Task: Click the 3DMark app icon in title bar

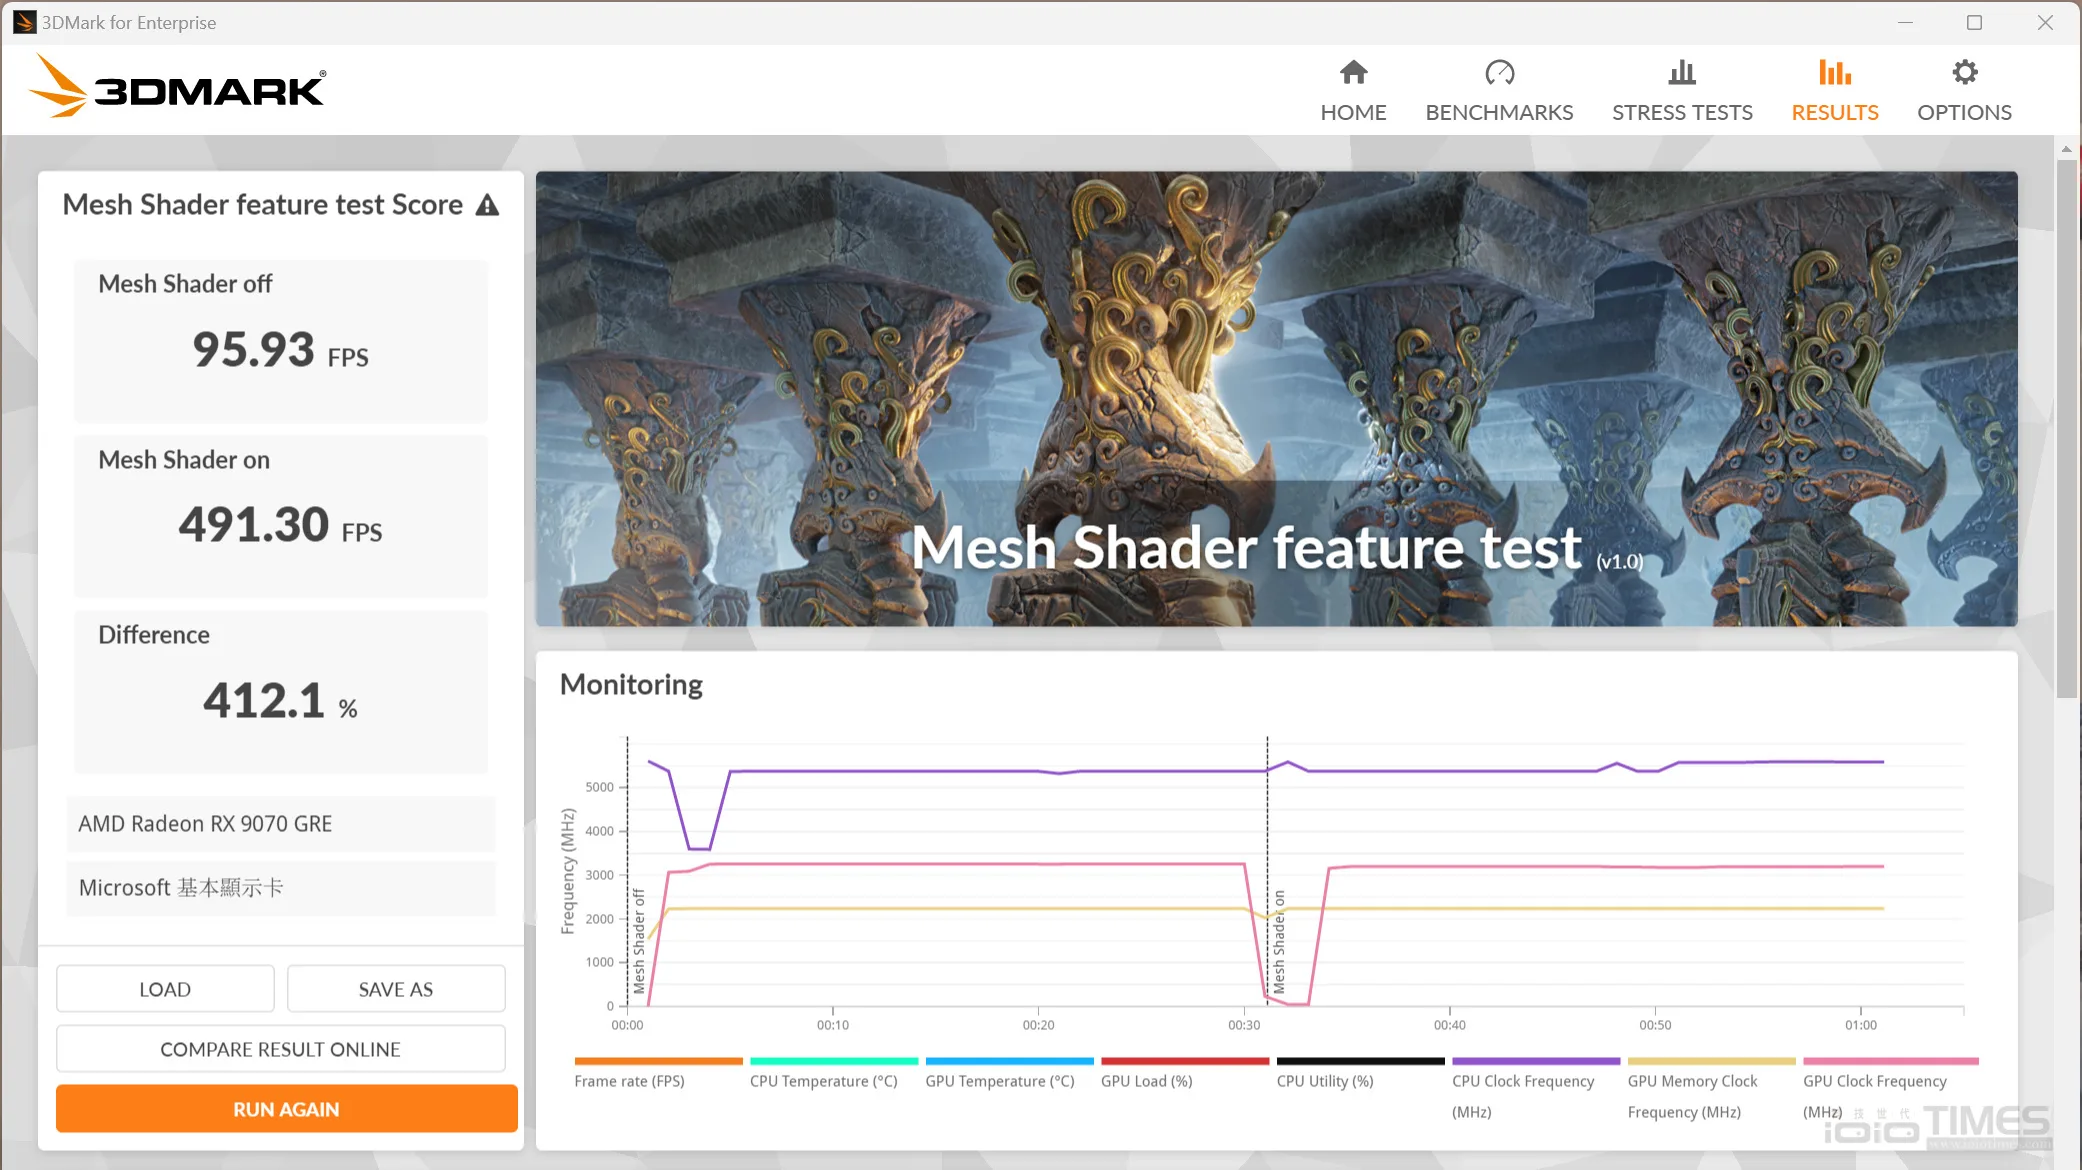Action: (25, 22)
